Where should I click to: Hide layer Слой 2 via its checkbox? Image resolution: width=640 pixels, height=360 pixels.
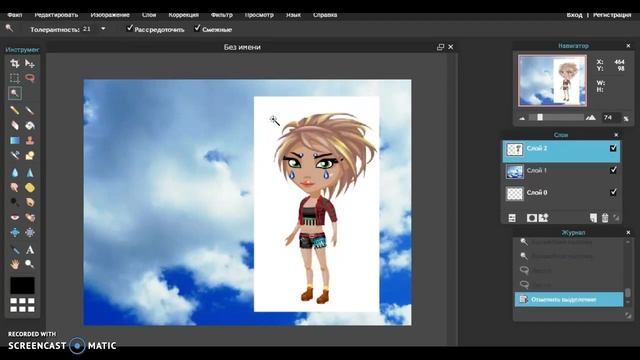613,148
